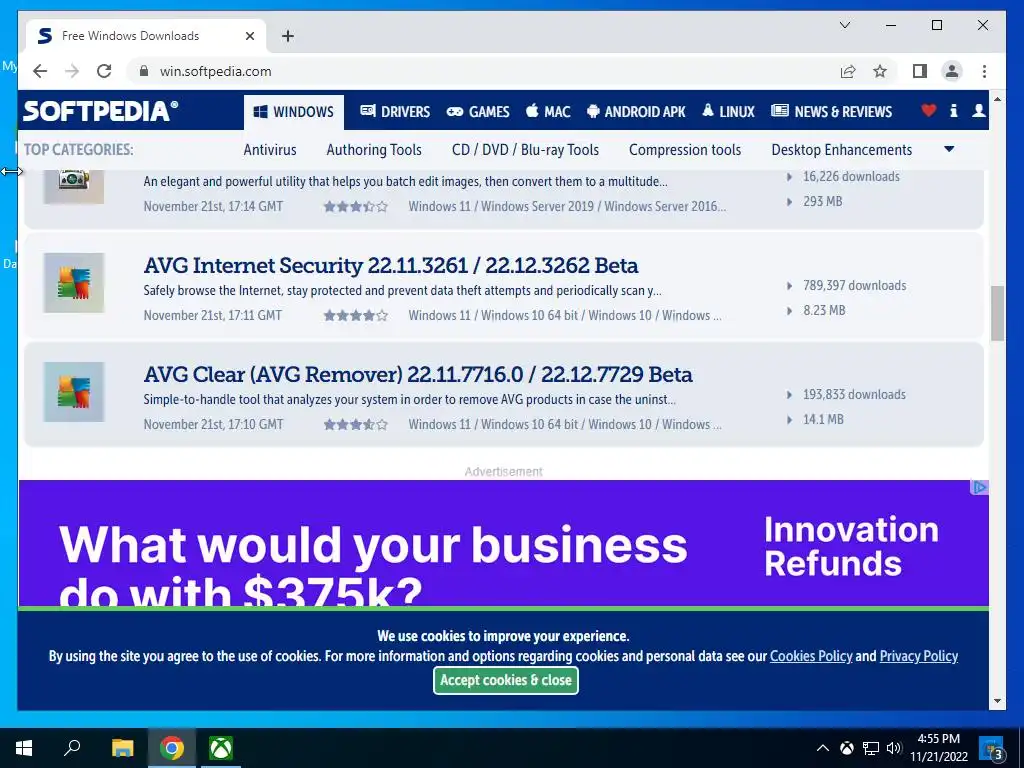The image size is (1024, 768).
Task: Open the Antivirus category
Action: pos(270,150)
